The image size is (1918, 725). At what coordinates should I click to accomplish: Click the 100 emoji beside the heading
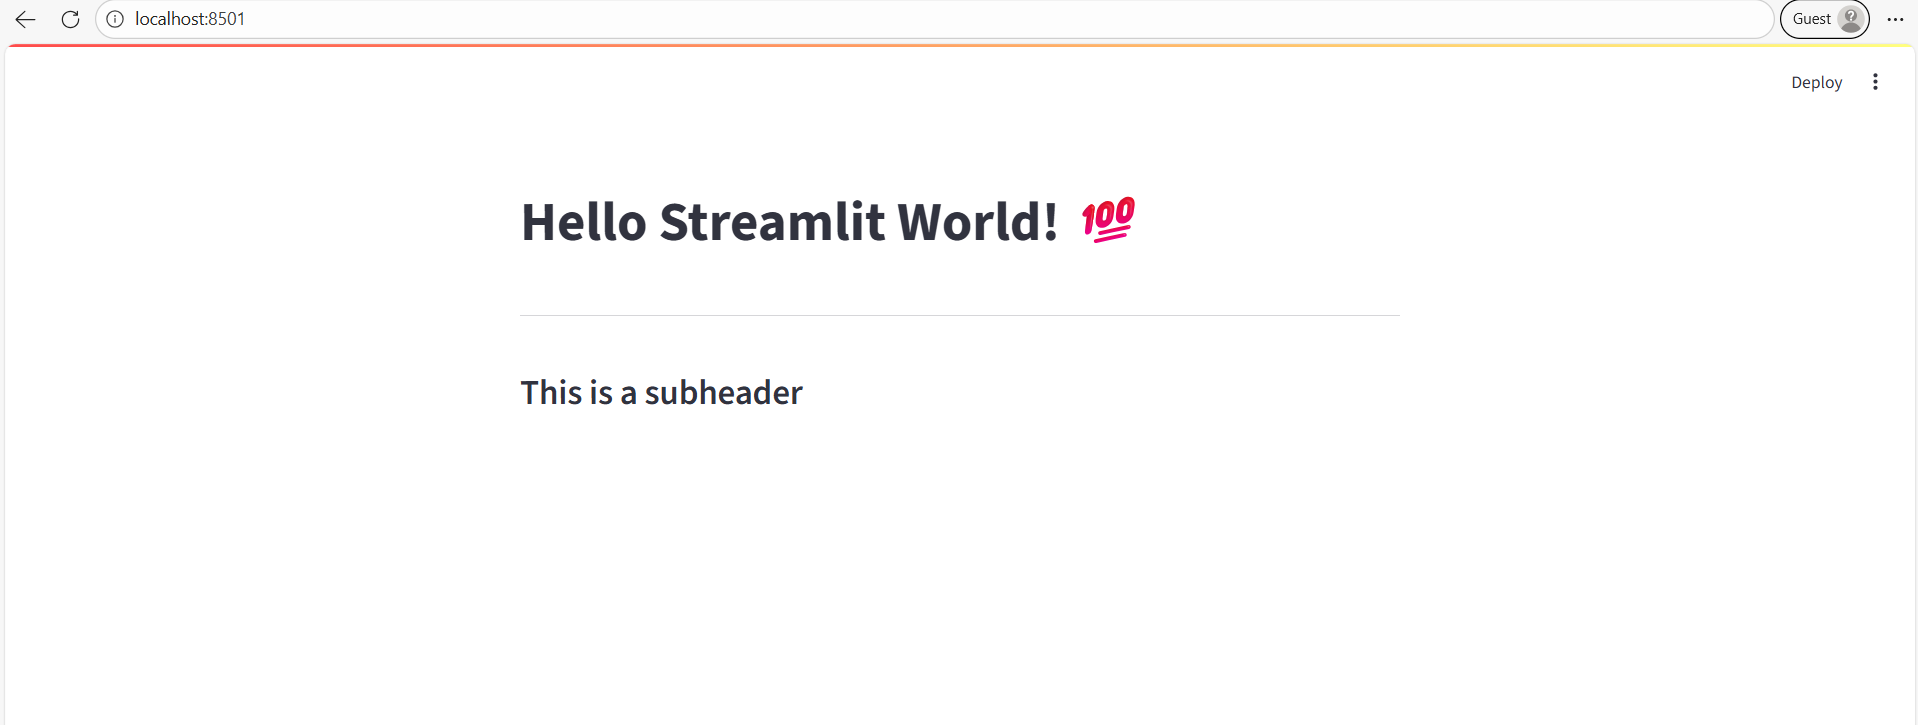(1107, 220)
